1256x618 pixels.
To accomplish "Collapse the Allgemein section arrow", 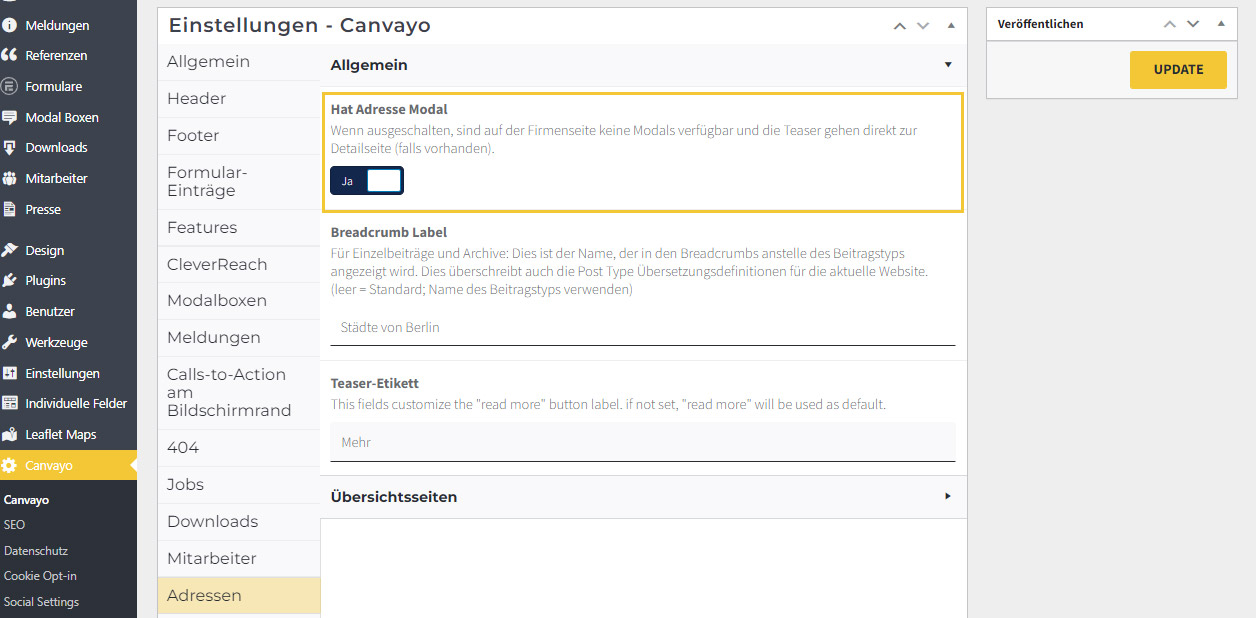I will click(947, 65).
